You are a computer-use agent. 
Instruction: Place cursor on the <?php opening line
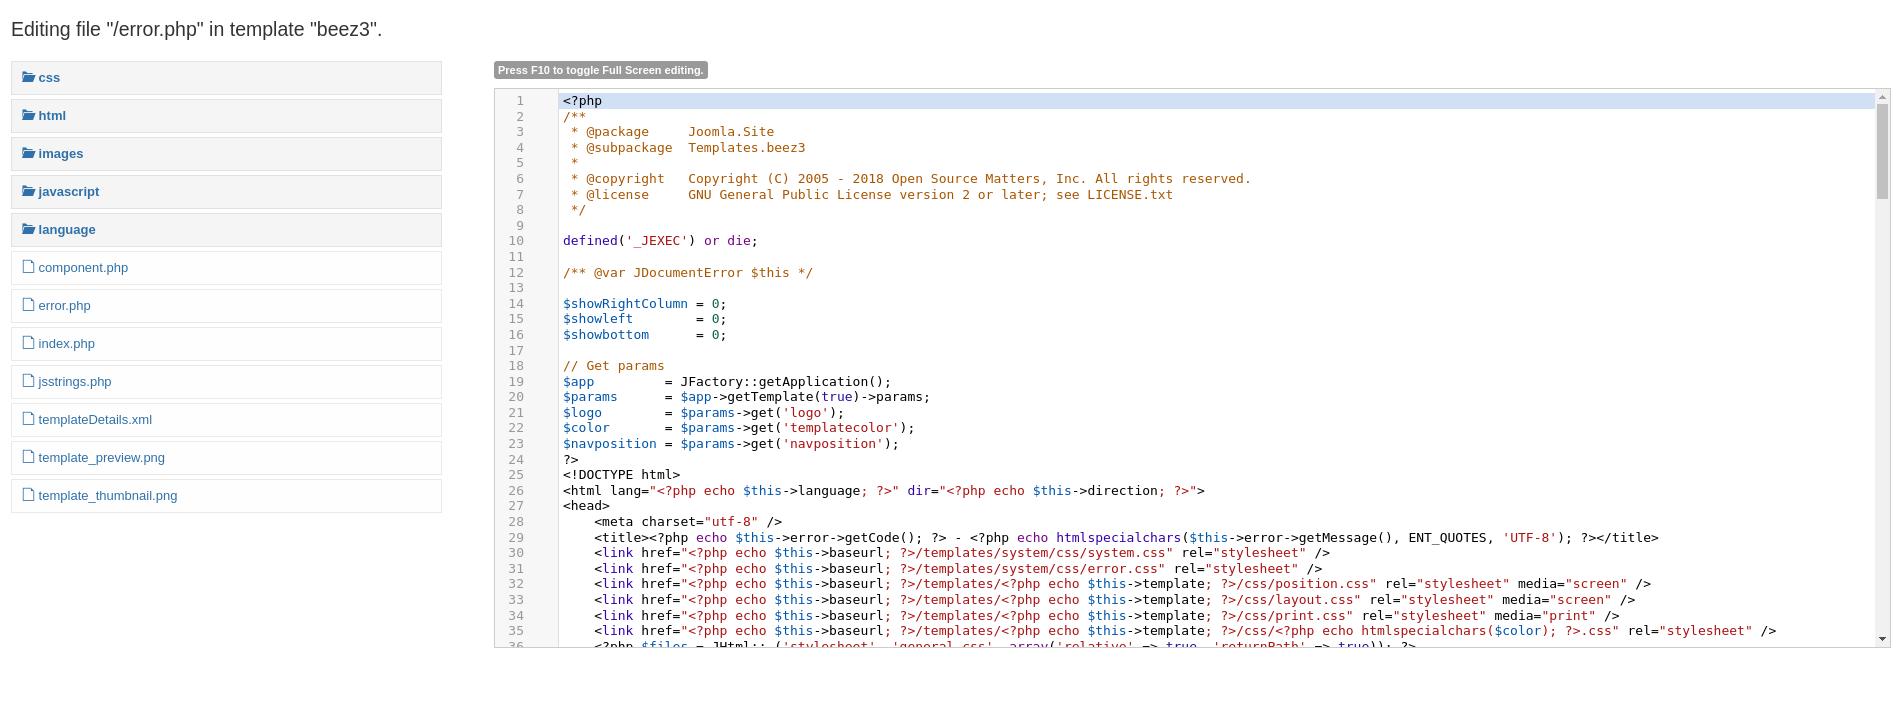click(x=582, y=101)
